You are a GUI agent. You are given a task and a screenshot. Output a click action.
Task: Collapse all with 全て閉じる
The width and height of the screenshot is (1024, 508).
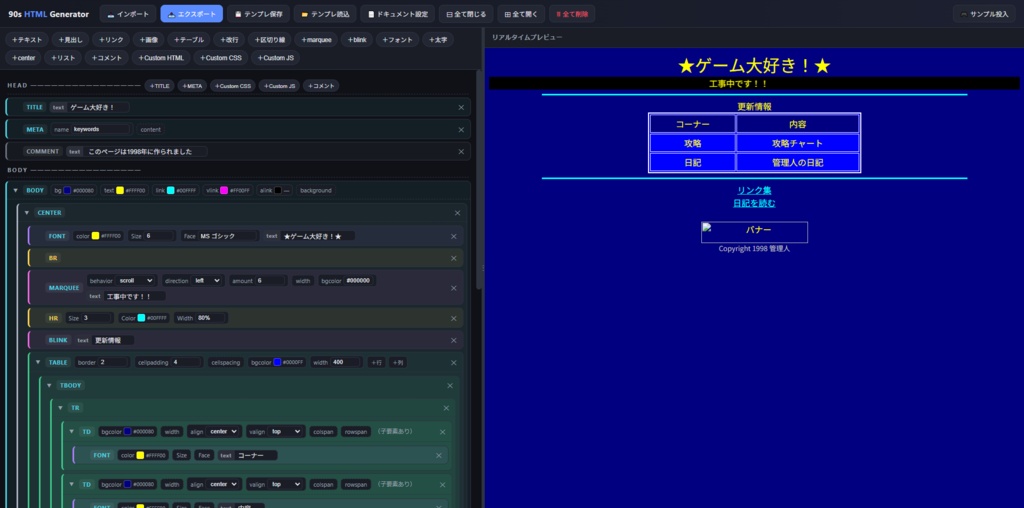pos(466,14)
